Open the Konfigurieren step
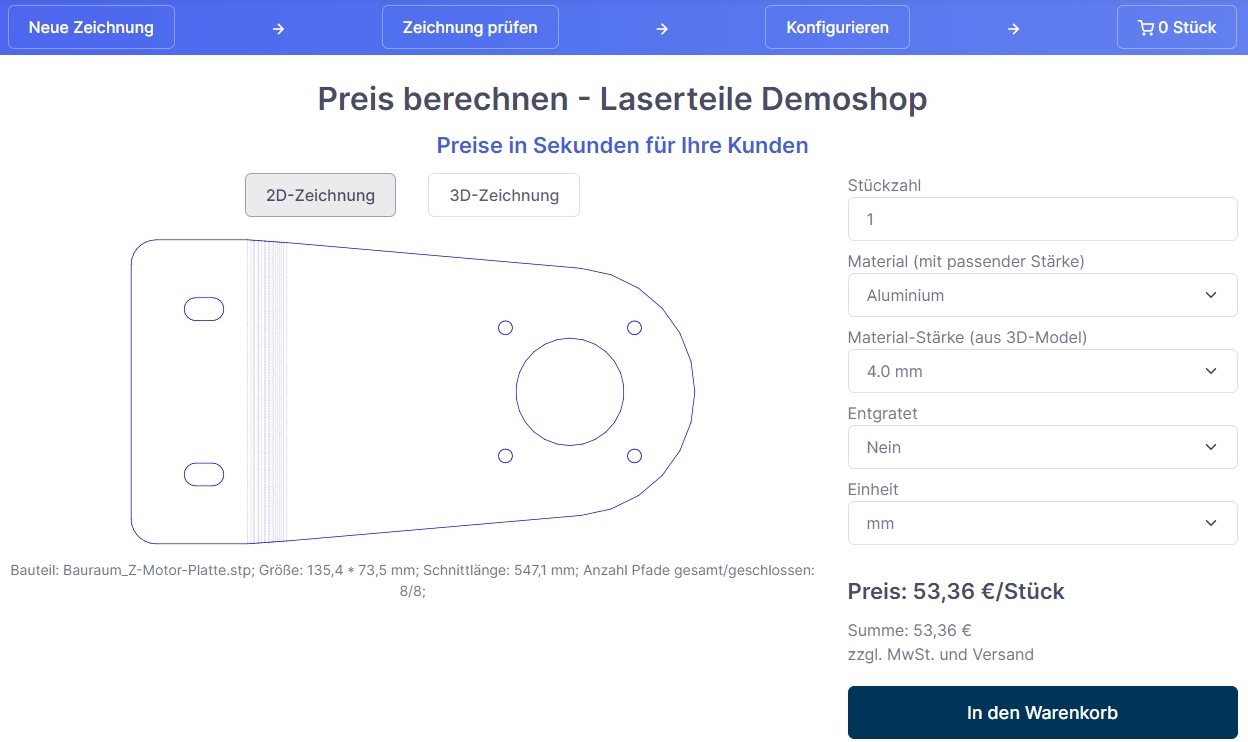This screenshot has width=1248, height=742. coord(837,28)
